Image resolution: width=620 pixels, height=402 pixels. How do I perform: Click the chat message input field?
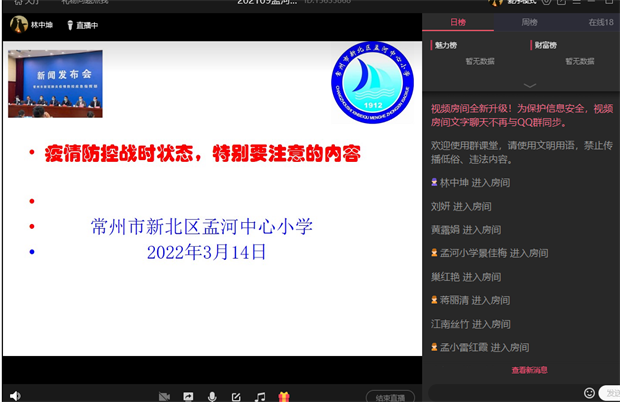click(x=505, y=393)
